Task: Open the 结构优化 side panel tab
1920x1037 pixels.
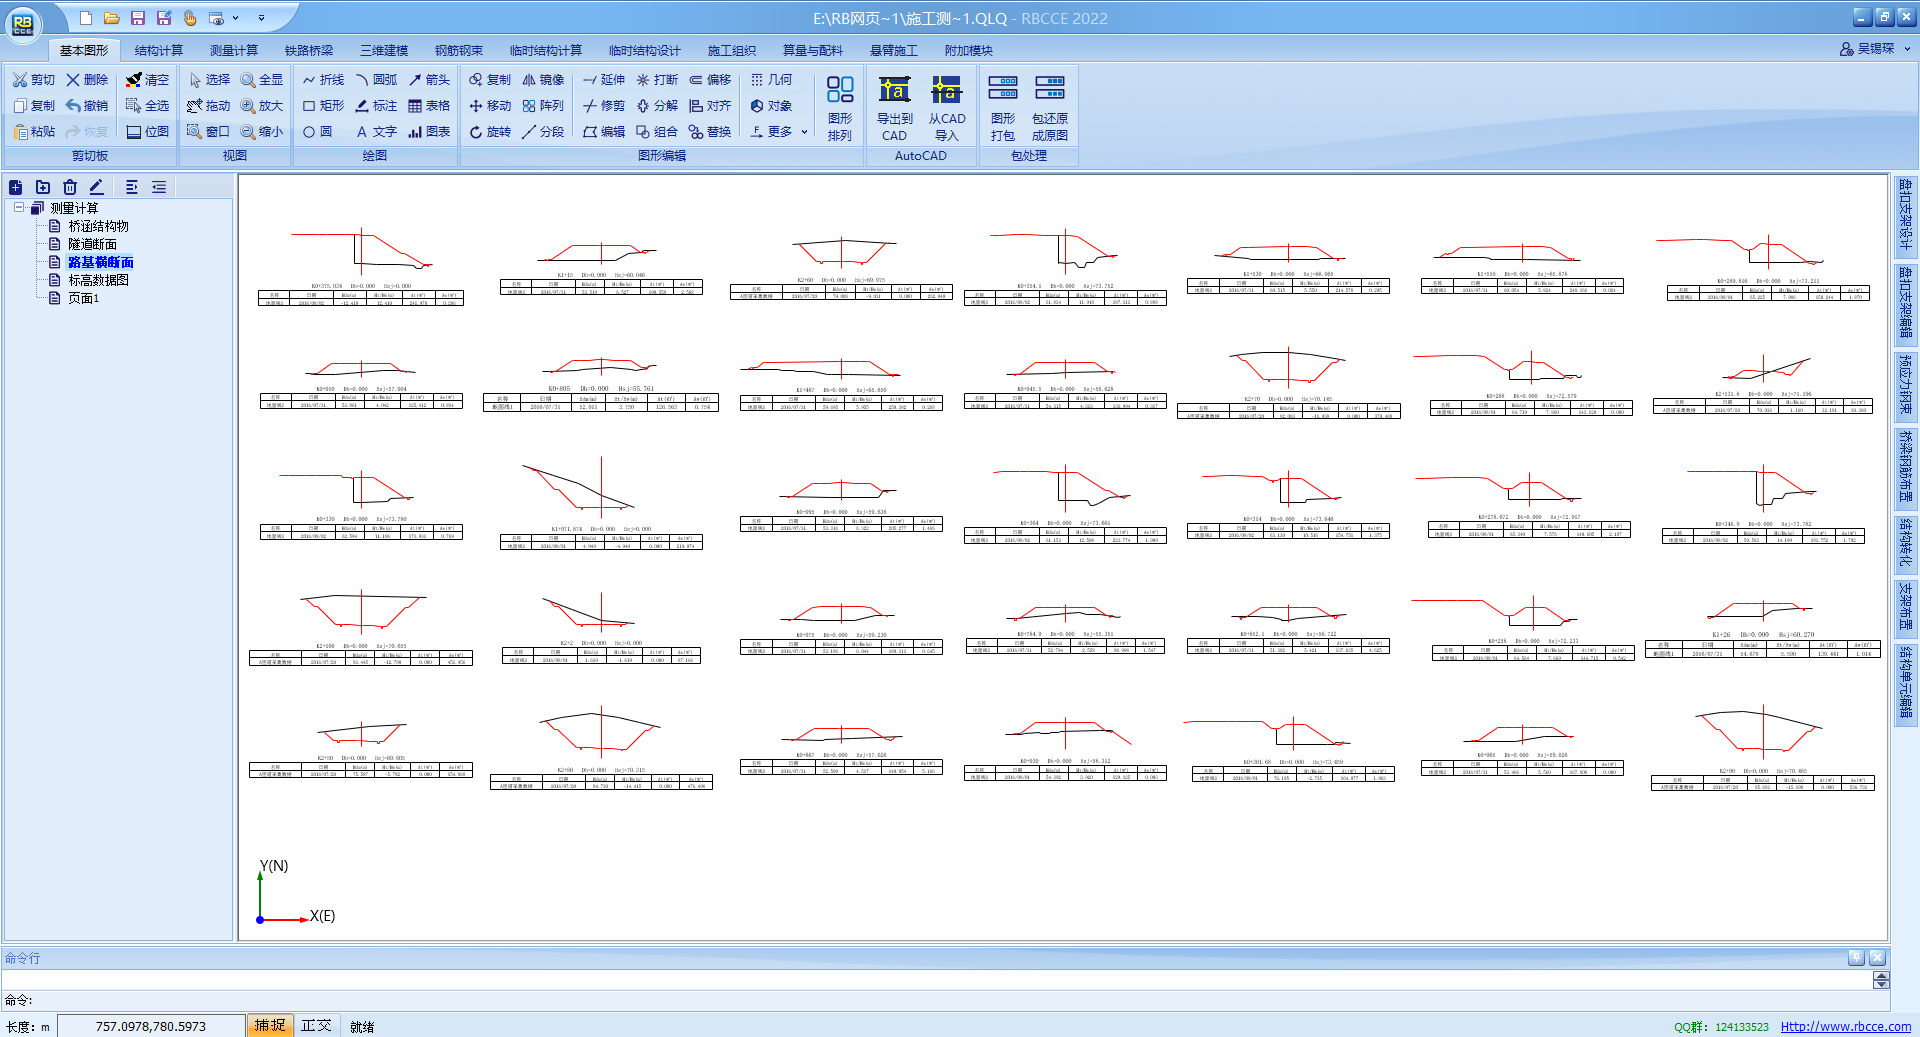Action: point(1906,542)
